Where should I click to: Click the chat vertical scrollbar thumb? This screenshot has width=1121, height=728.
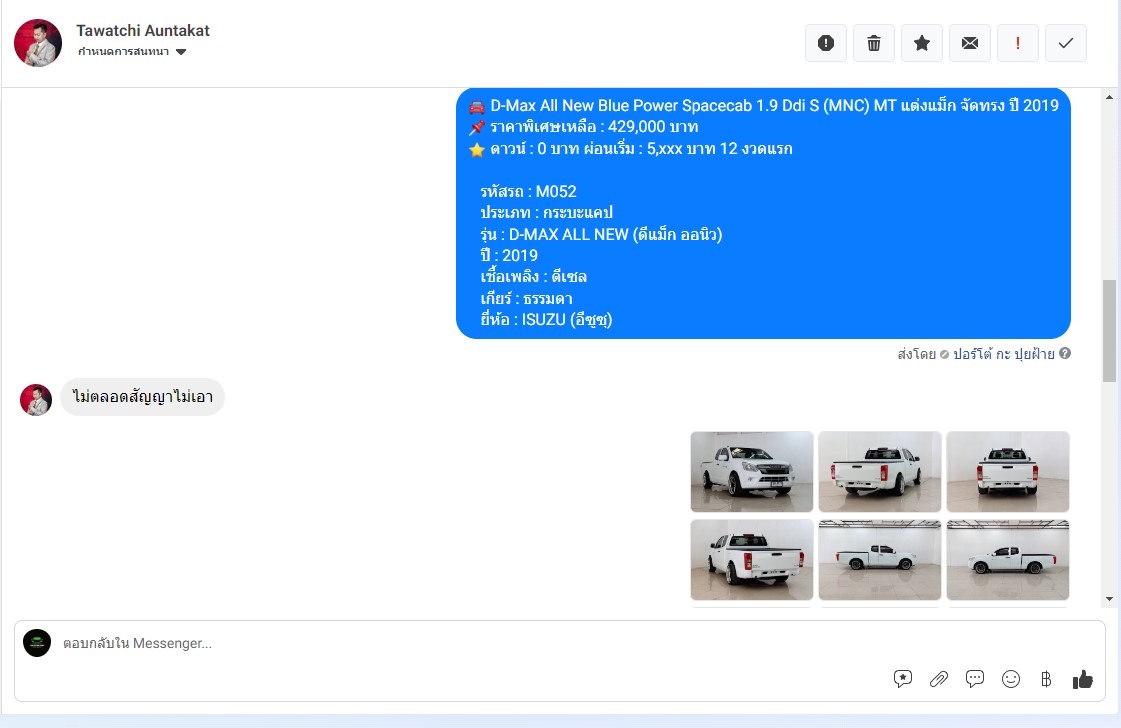point(1110,331)
